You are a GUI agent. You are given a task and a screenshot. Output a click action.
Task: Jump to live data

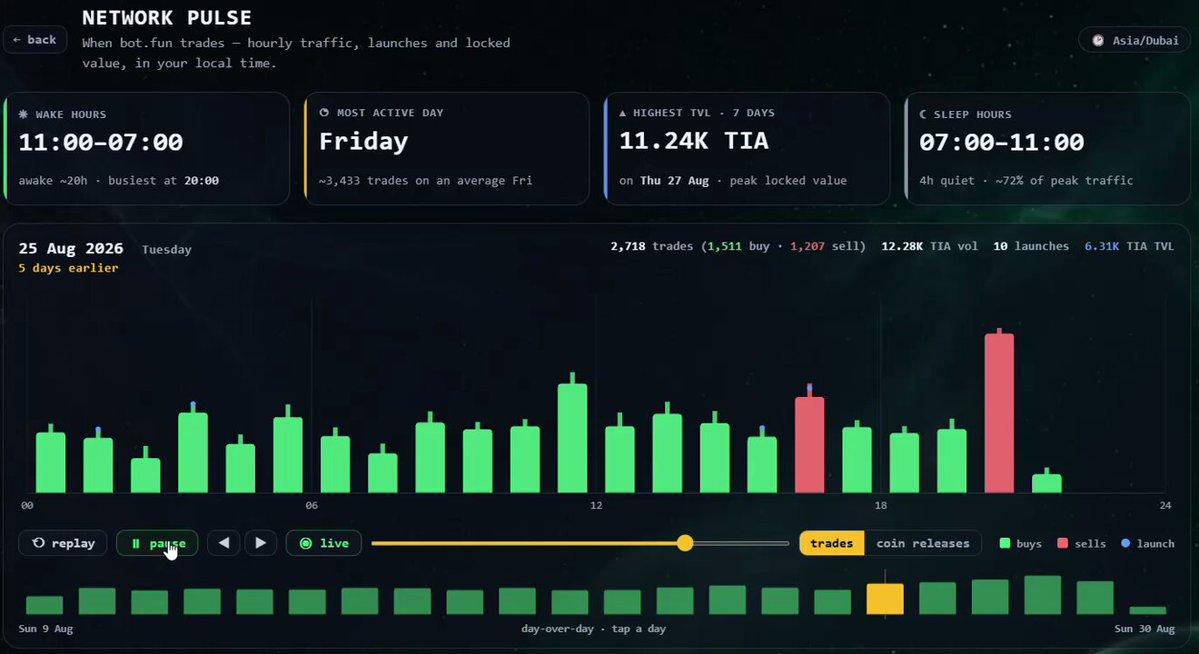323,543
